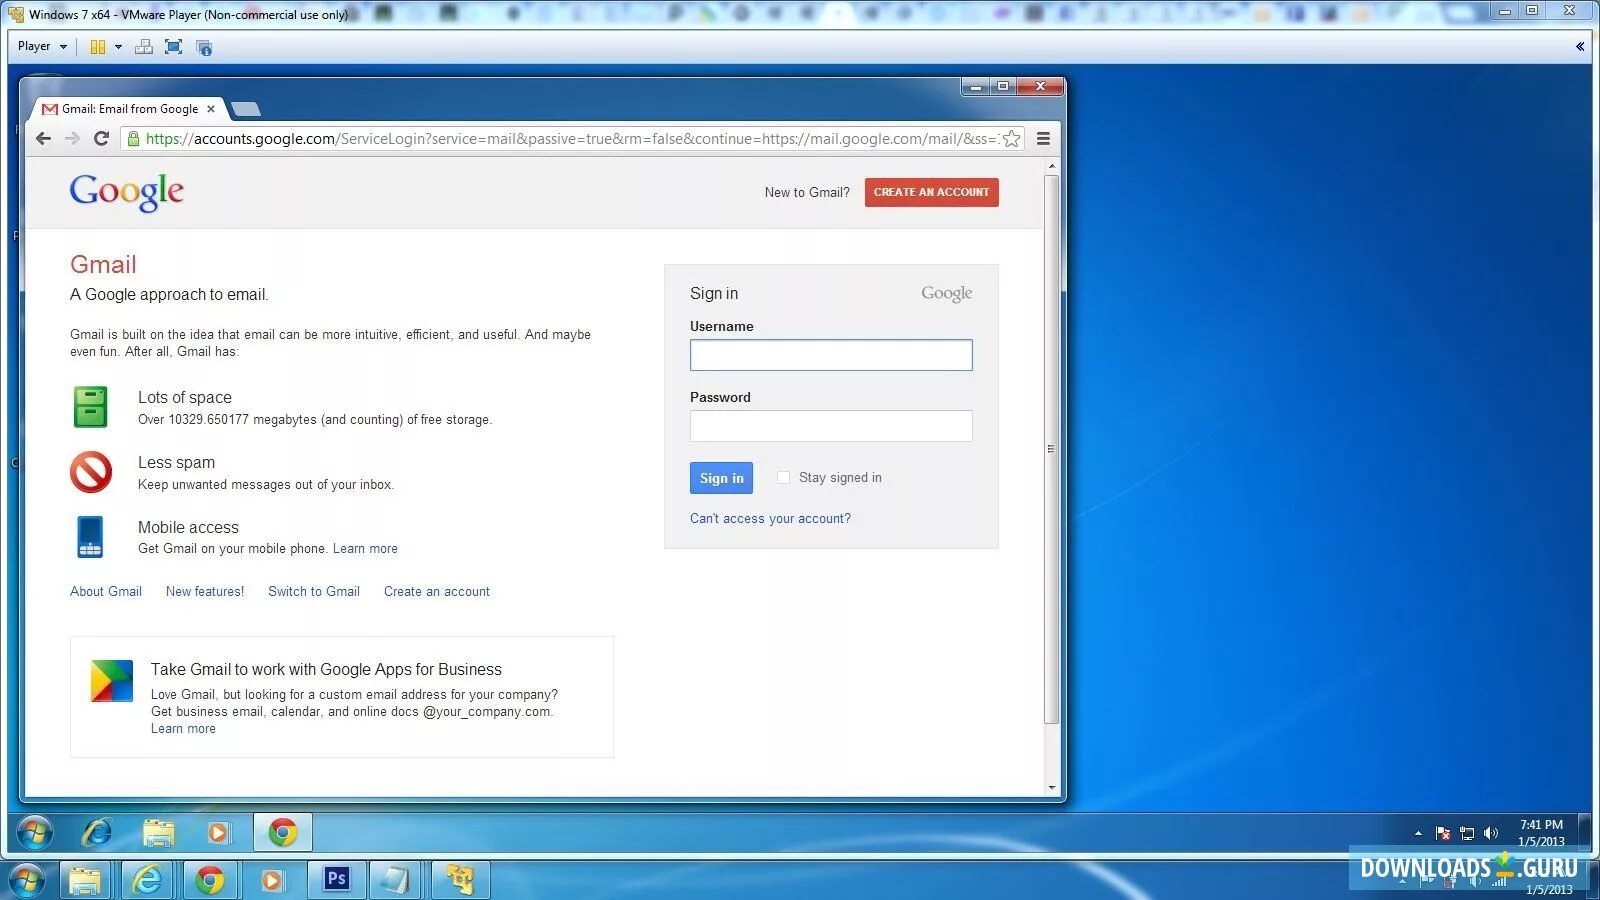The width and height of the screenshot is (1600, 900).
Task: Expand the power options dropdown arrow
Action: click(x=118, y=47)
